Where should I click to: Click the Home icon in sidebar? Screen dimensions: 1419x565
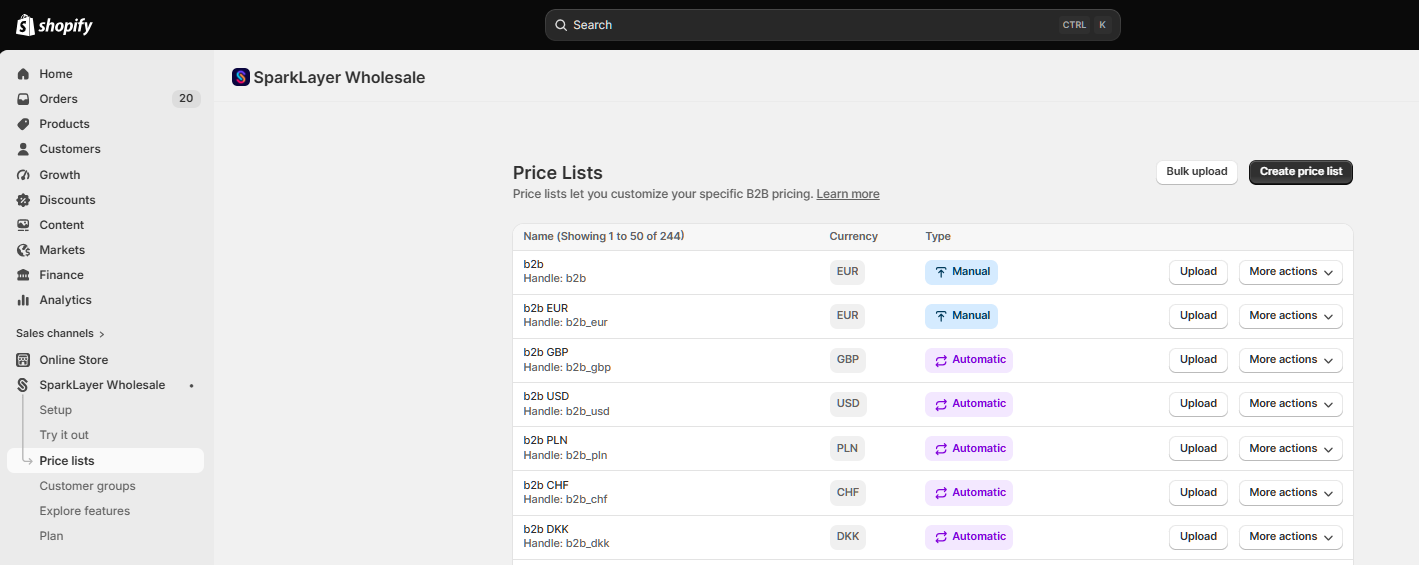(x=23, y=74)
